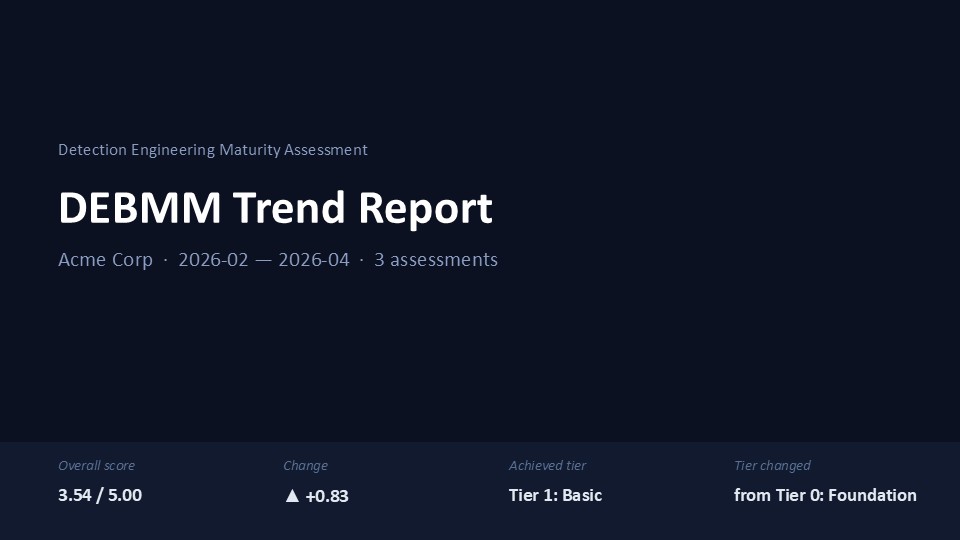Click the 'Change' label

(x=306, y=465)
